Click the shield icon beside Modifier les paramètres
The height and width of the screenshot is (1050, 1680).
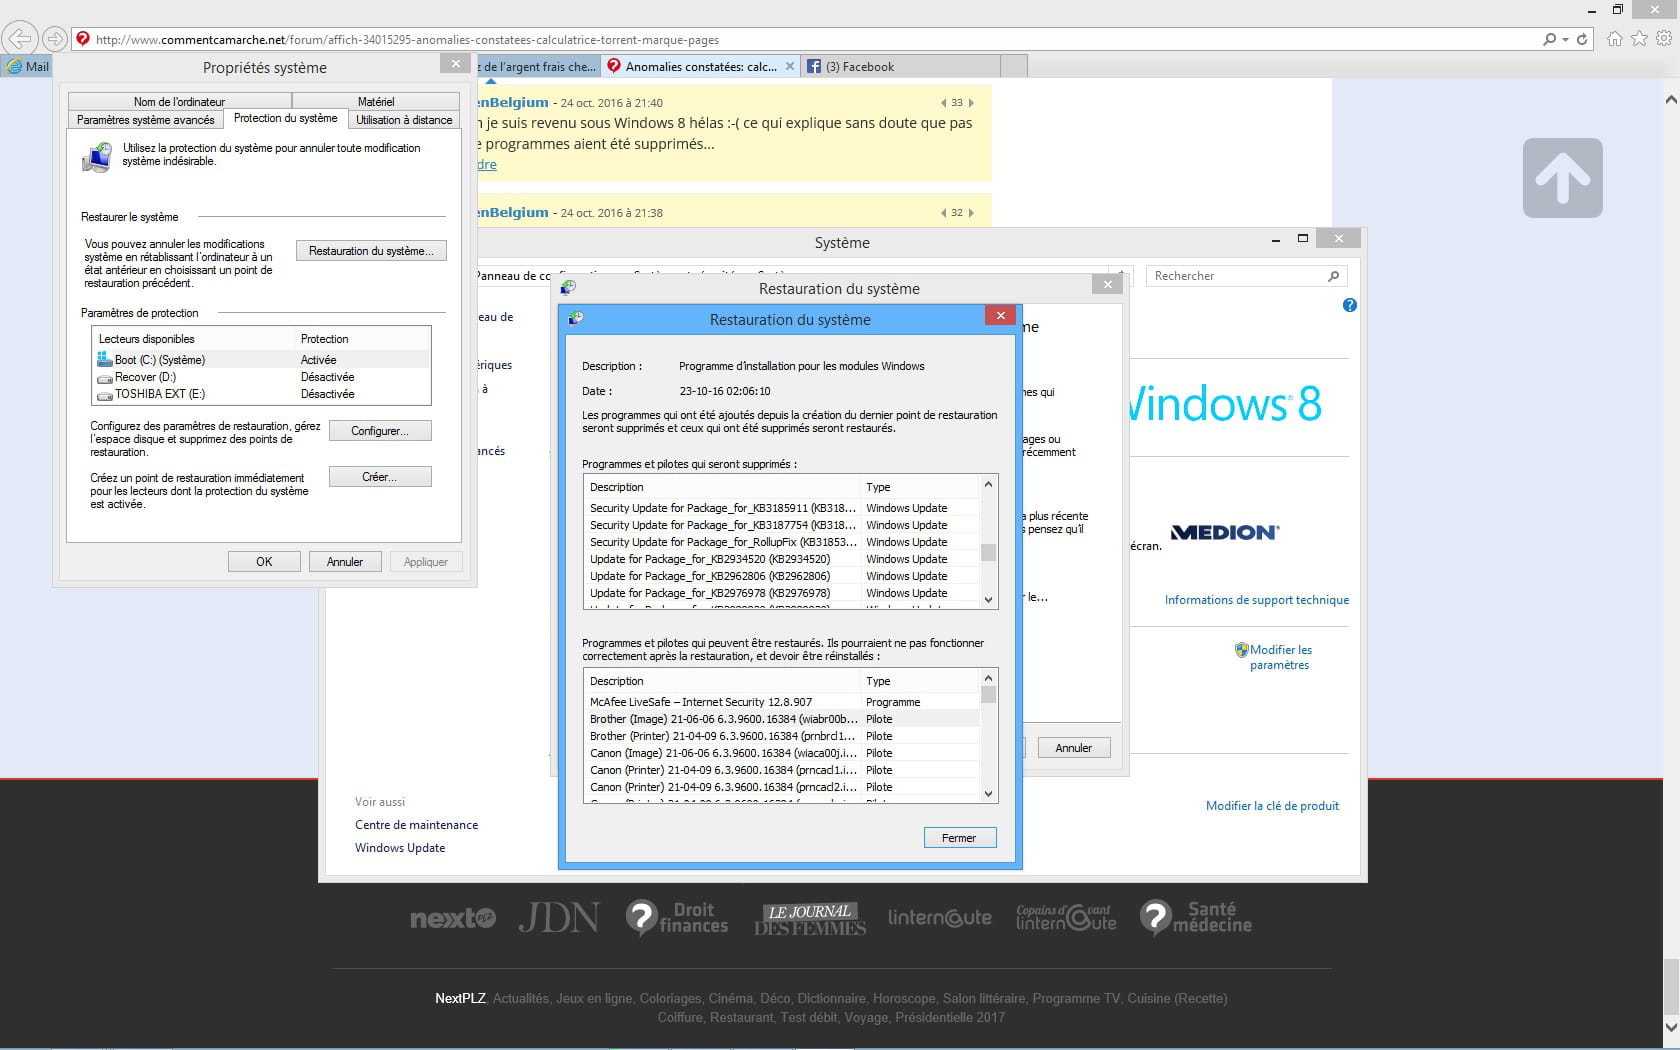pyautogui.click(x=1241, y=650)
